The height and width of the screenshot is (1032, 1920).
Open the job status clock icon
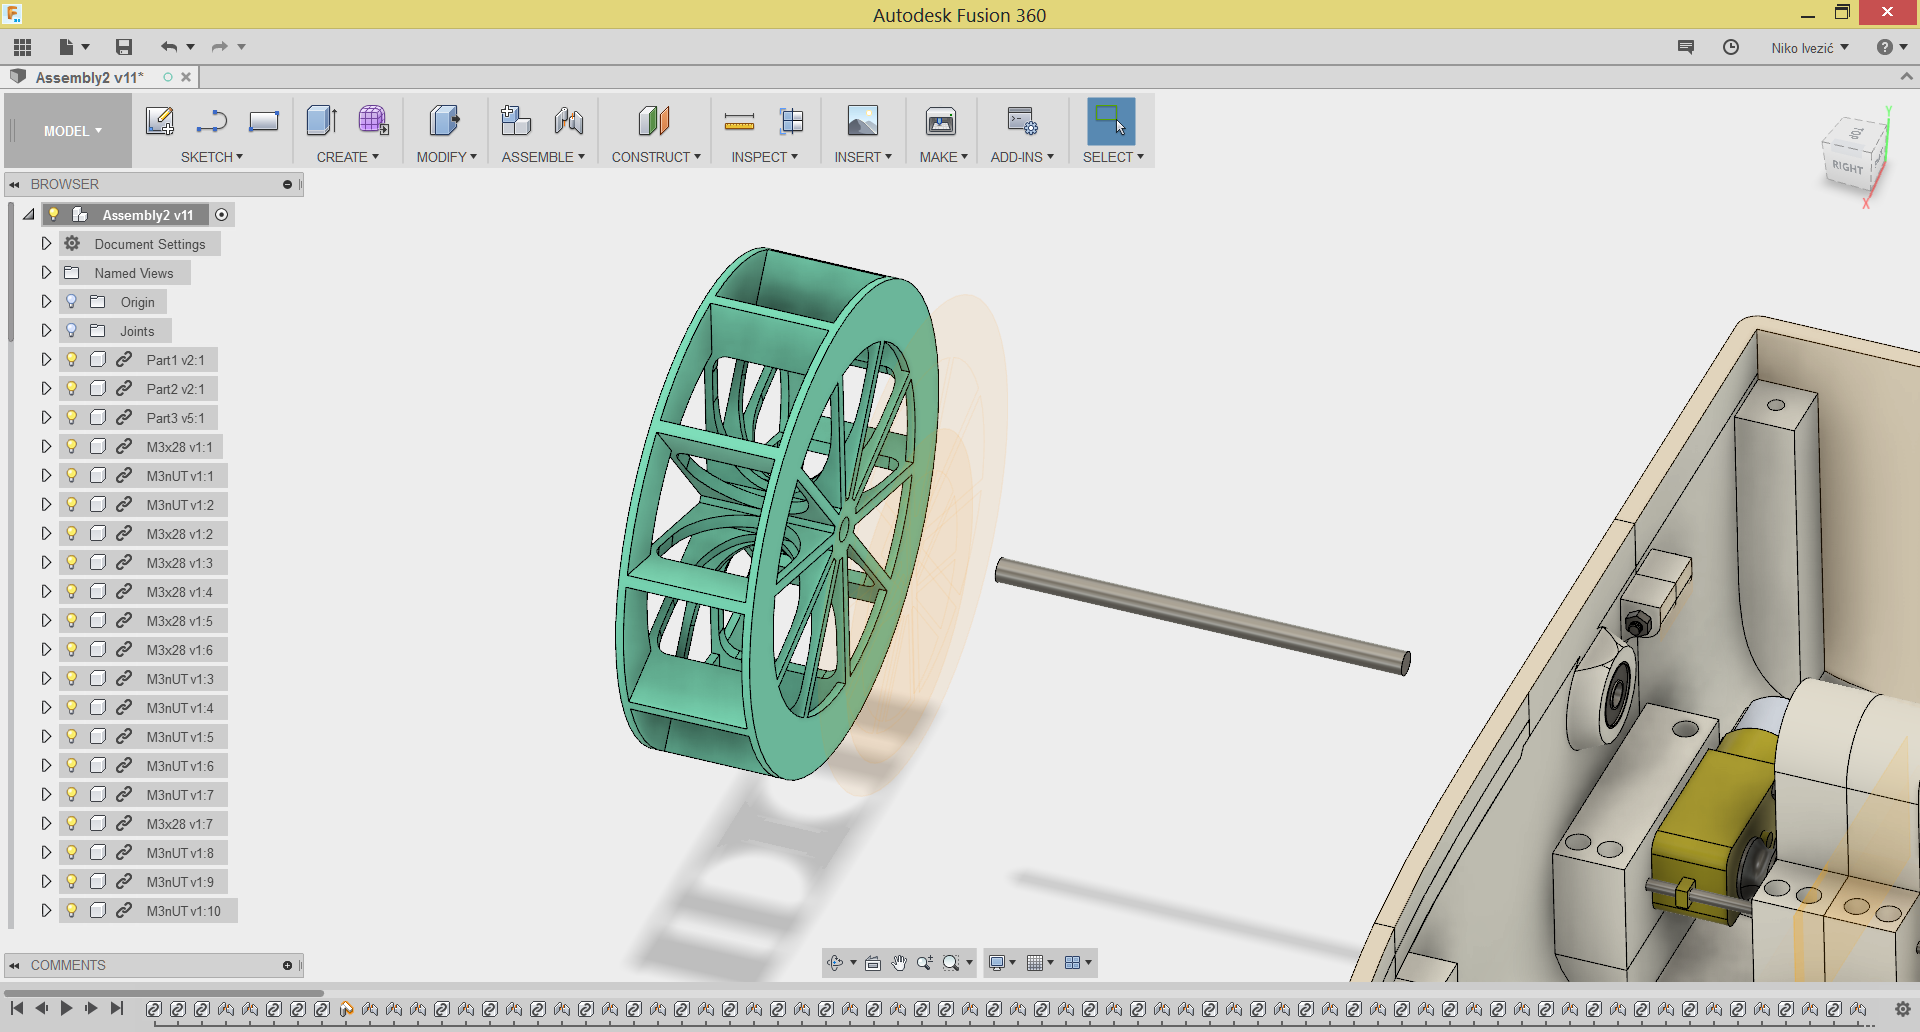pyautogui.click(x=1731, y=47)
